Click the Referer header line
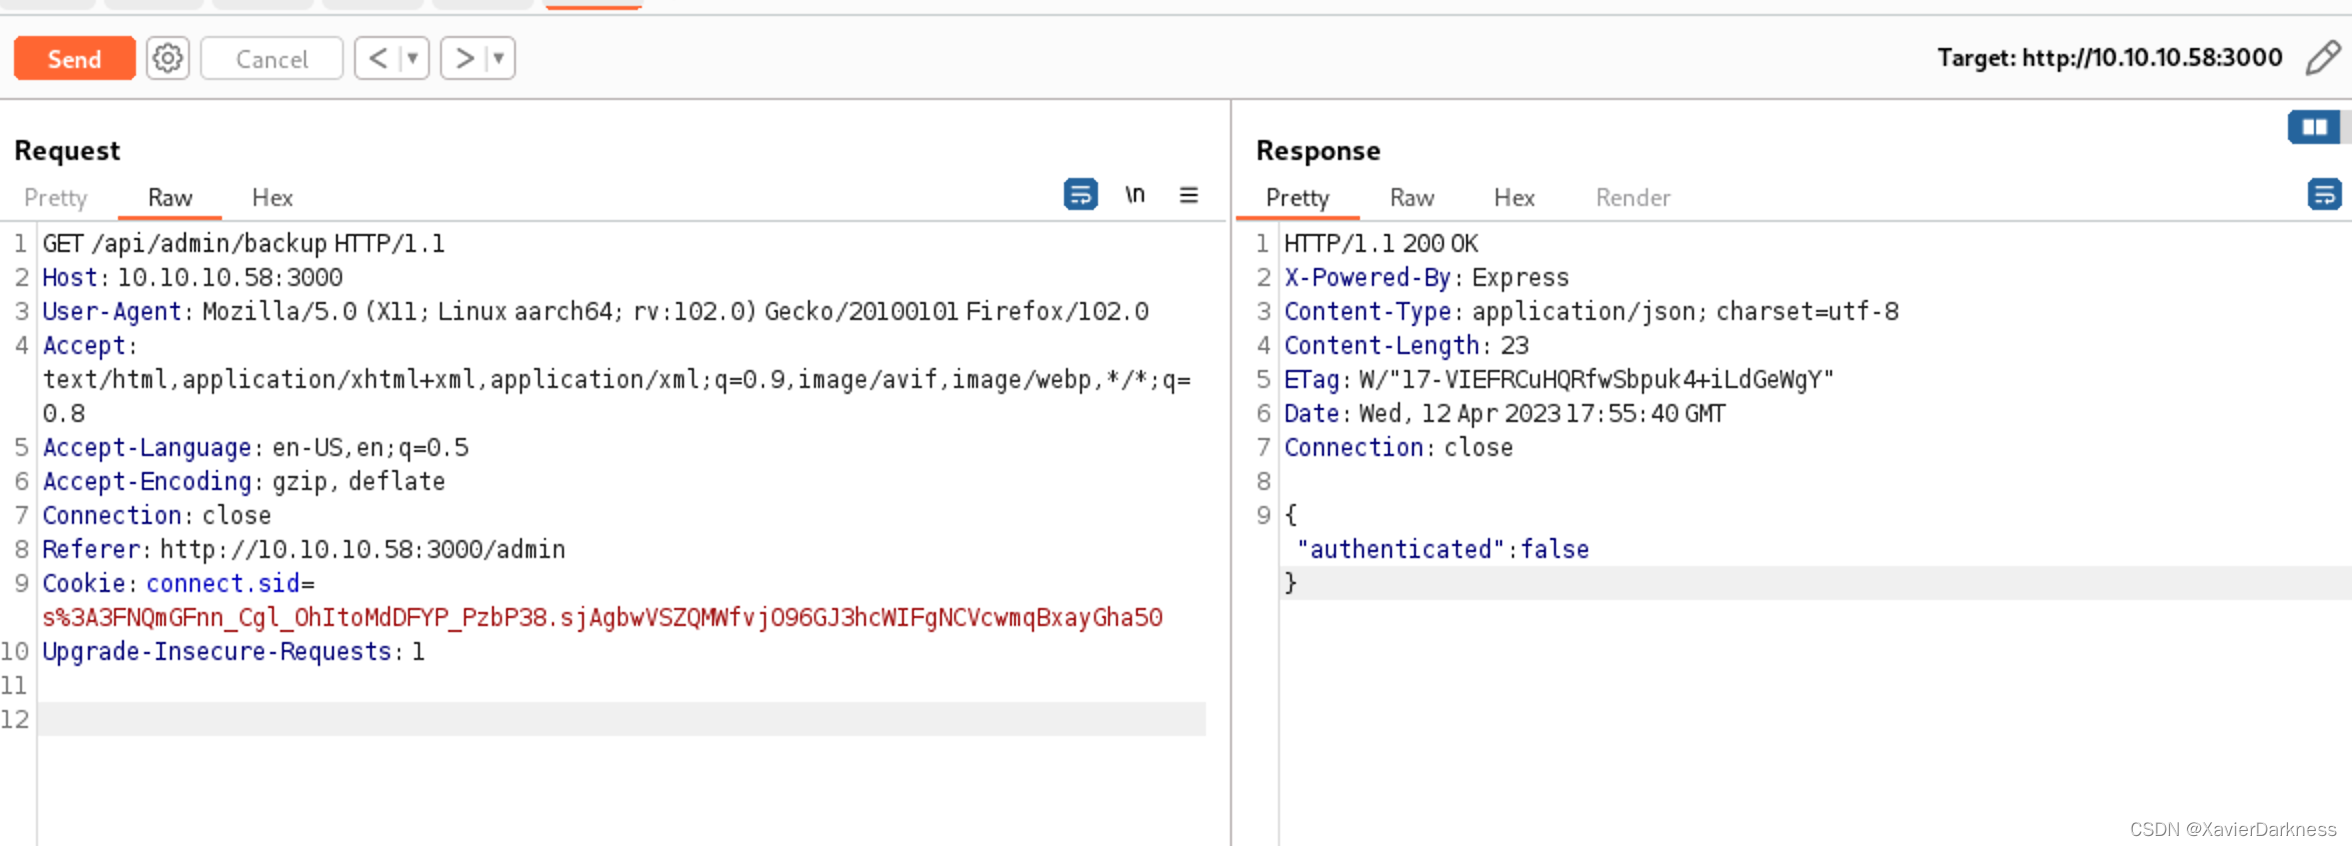 click(304, 550)
